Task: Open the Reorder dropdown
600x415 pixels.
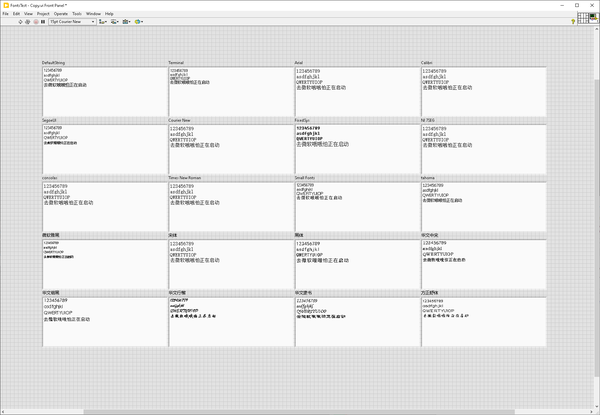Action: tap(139, 22)
